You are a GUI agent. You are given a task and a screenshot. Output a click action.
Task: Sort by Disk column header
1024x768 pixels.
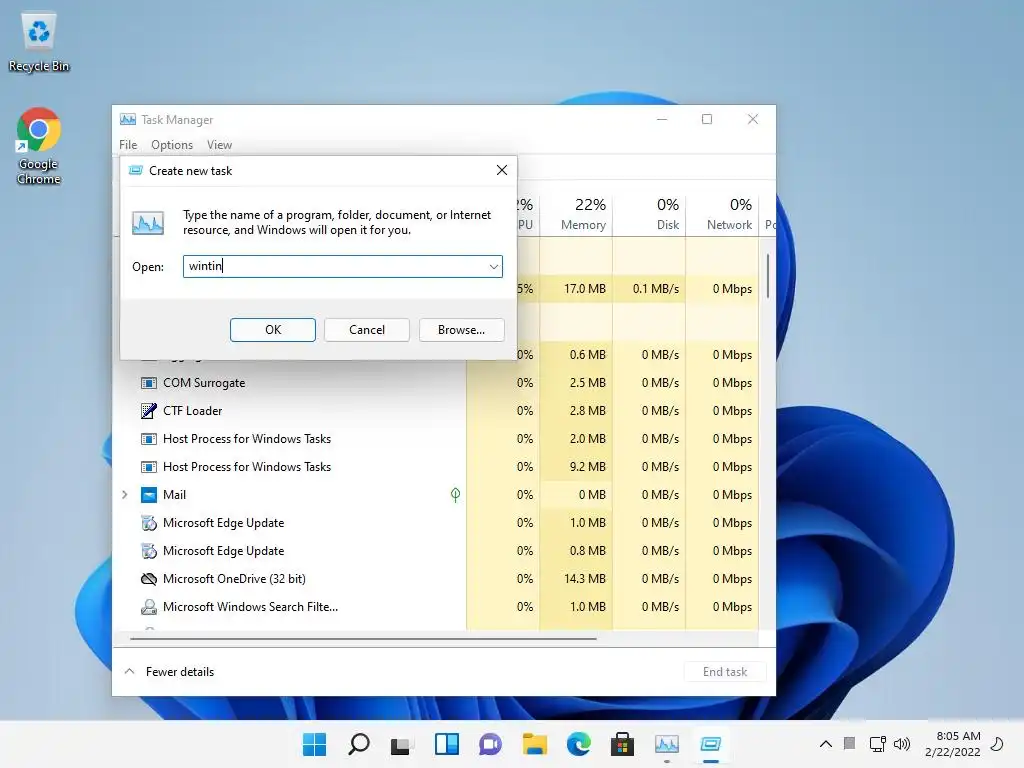pyautogui.click(x=650, y=214)
